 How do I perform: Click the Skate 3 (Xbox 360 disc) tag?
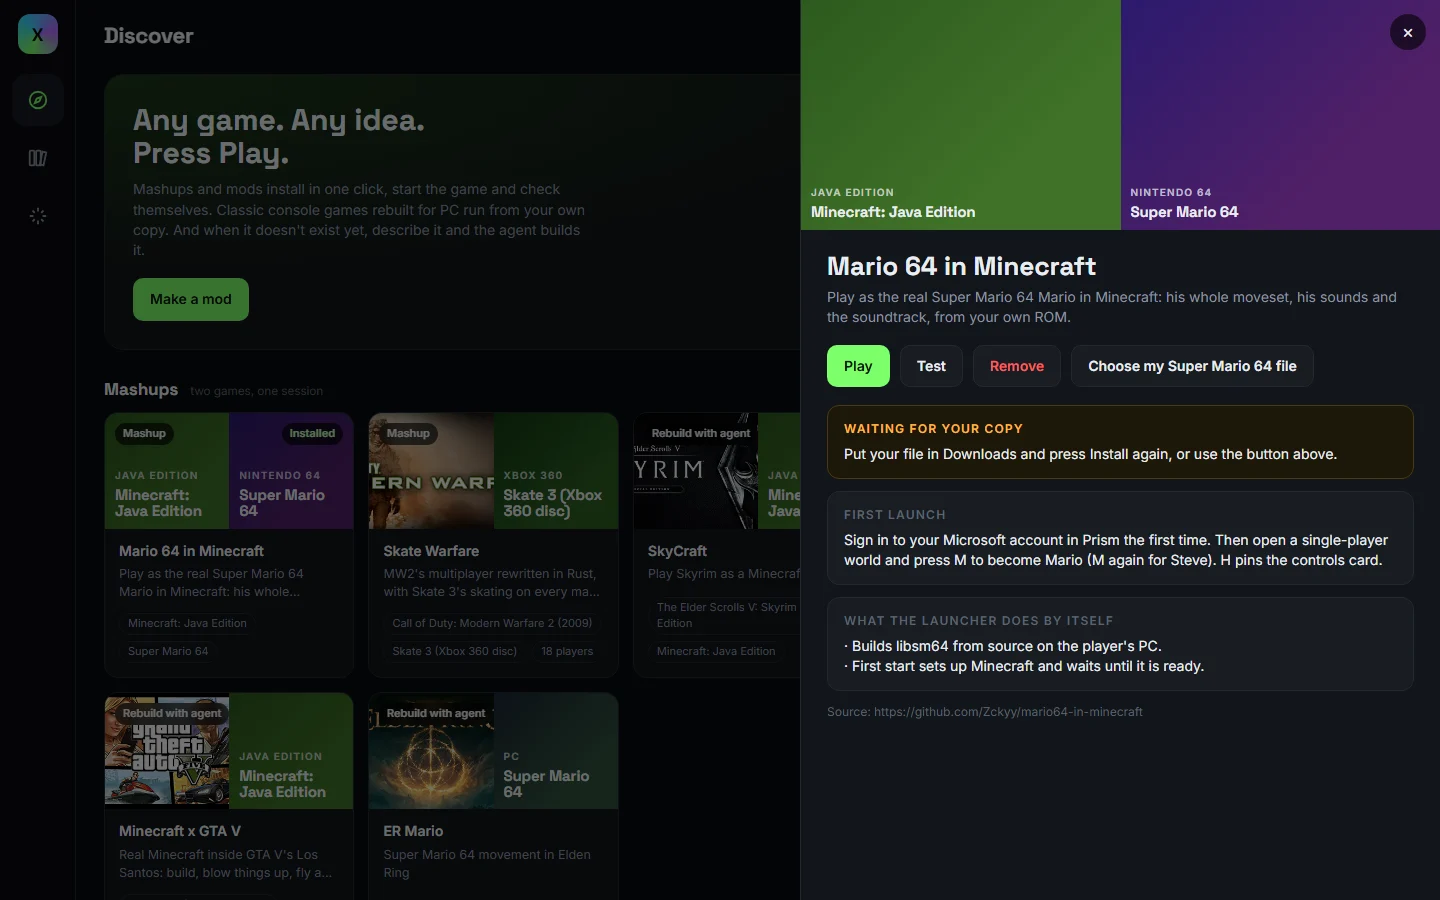coord(455,651)
